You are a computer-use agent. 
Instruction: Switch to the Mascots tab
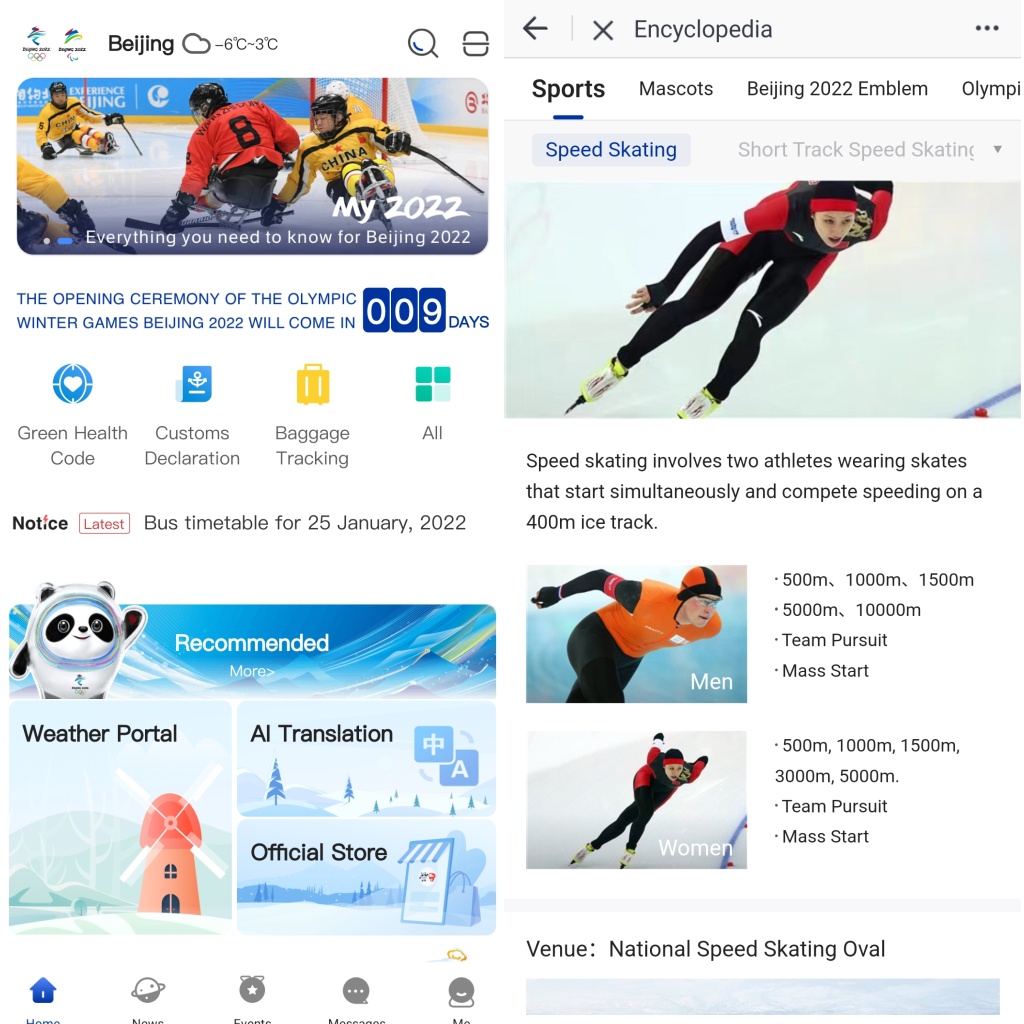click(676, 89)
